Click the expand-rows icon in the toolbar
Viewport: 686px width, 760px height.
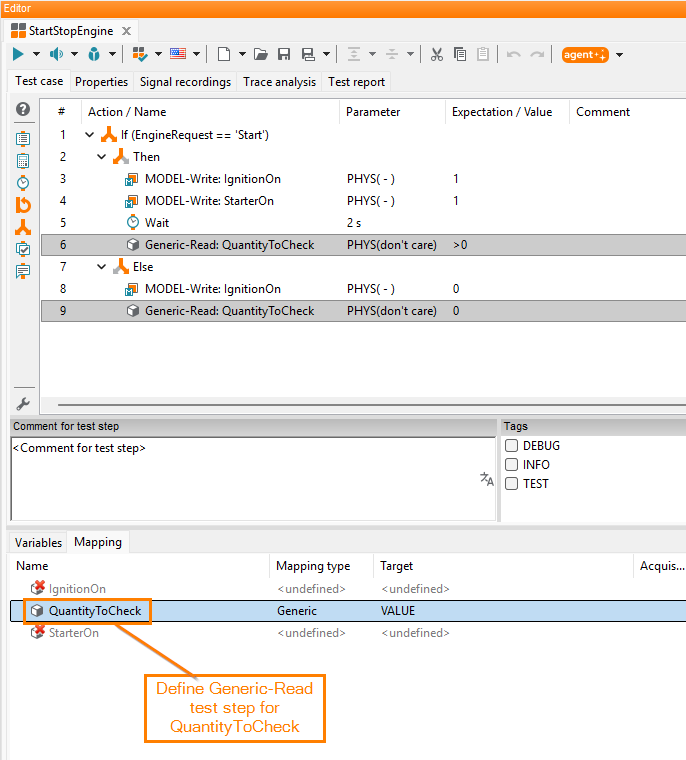(x=354, y=54)
